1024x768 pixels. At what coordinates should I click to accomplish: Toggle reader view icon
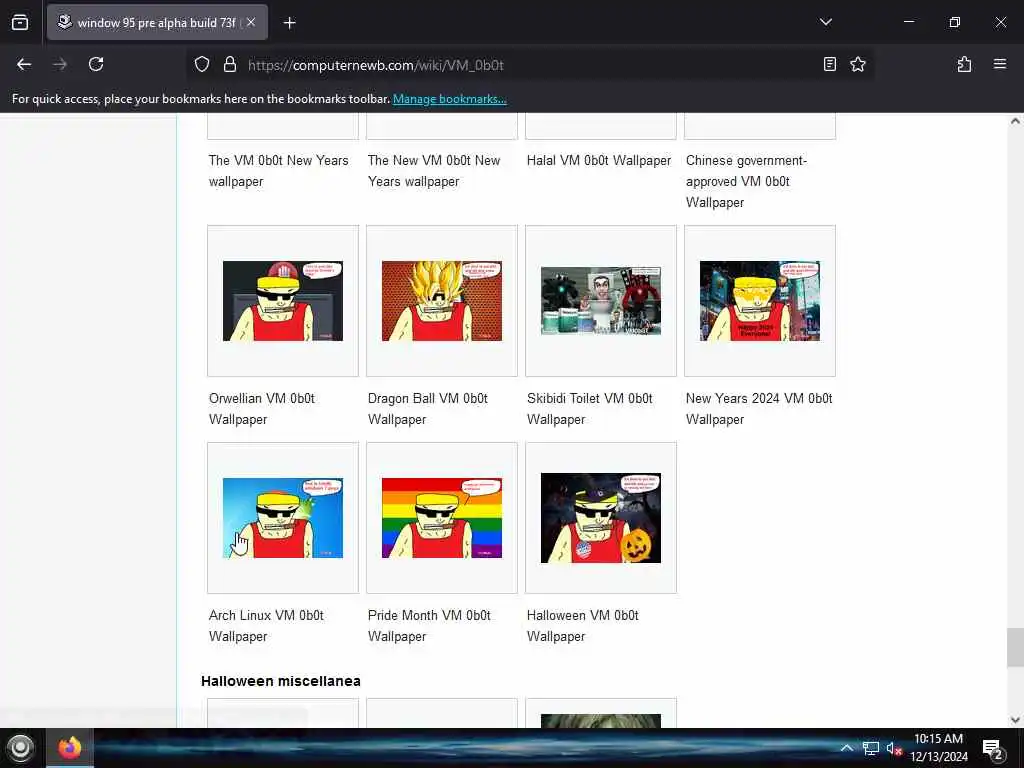829,64
